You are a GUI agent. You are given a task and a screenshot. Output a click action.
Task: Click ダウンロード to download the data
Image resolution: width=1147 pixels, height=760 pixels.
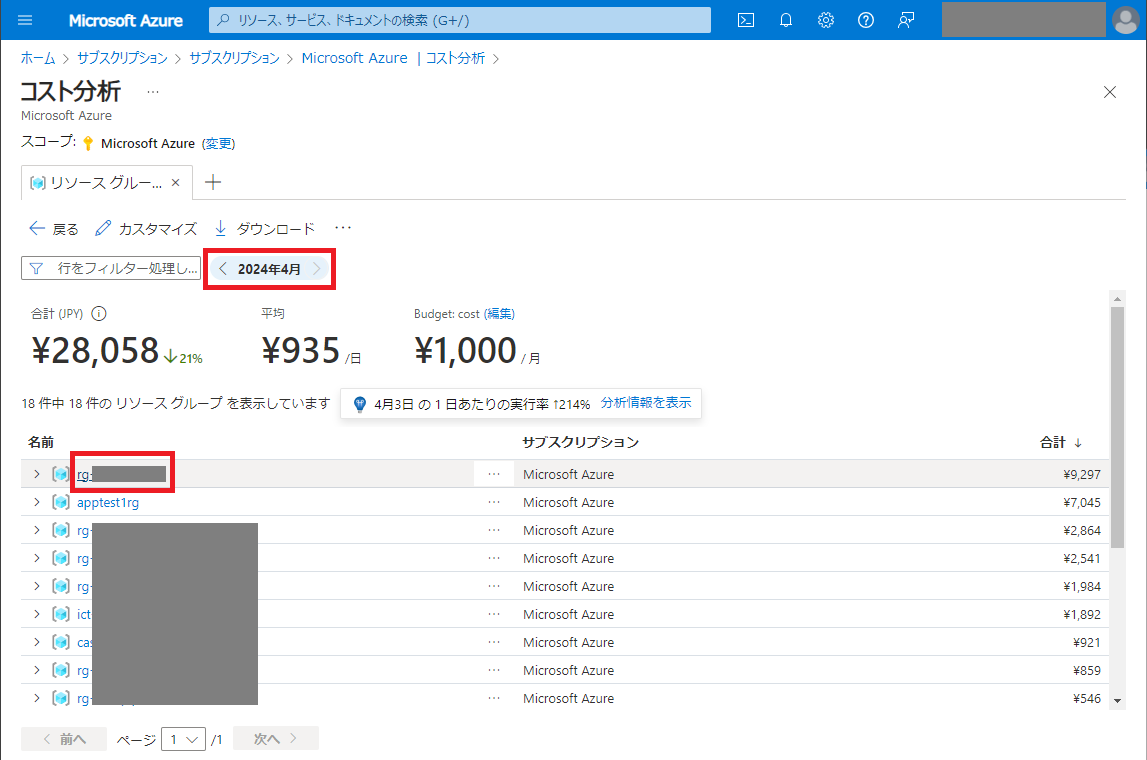pos(265,229)
